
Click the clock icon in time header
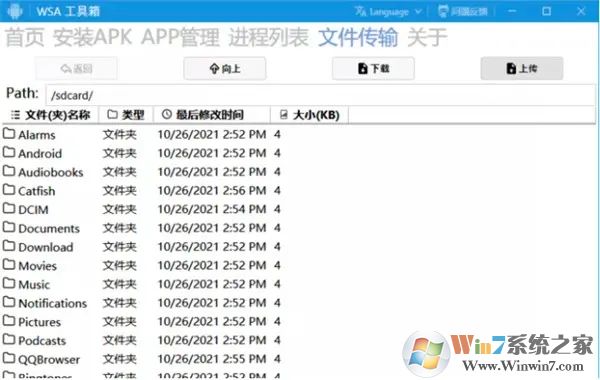[166, 114]
